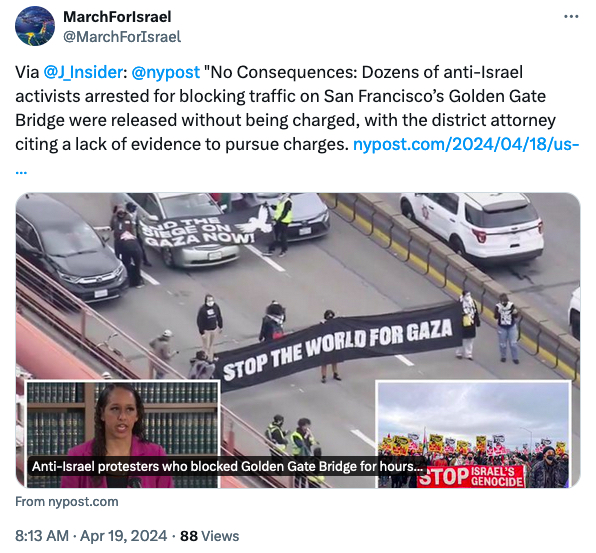Open the MarchForIsrael profile avatar
596x553 pixels.
35,26
